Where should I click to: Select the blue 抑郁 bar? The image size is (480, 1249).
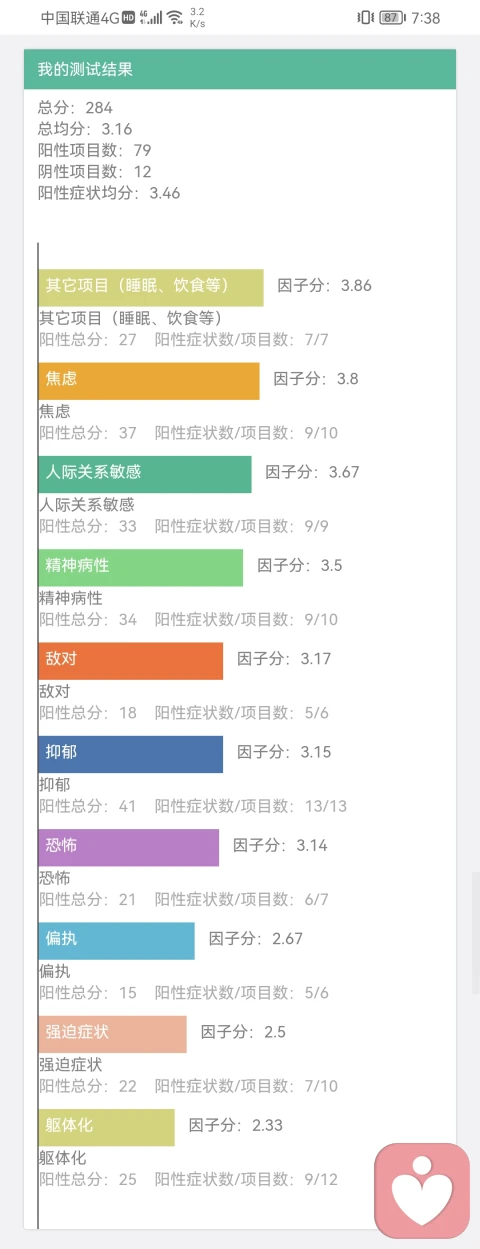pyautogui.click(x=131, y=754)
